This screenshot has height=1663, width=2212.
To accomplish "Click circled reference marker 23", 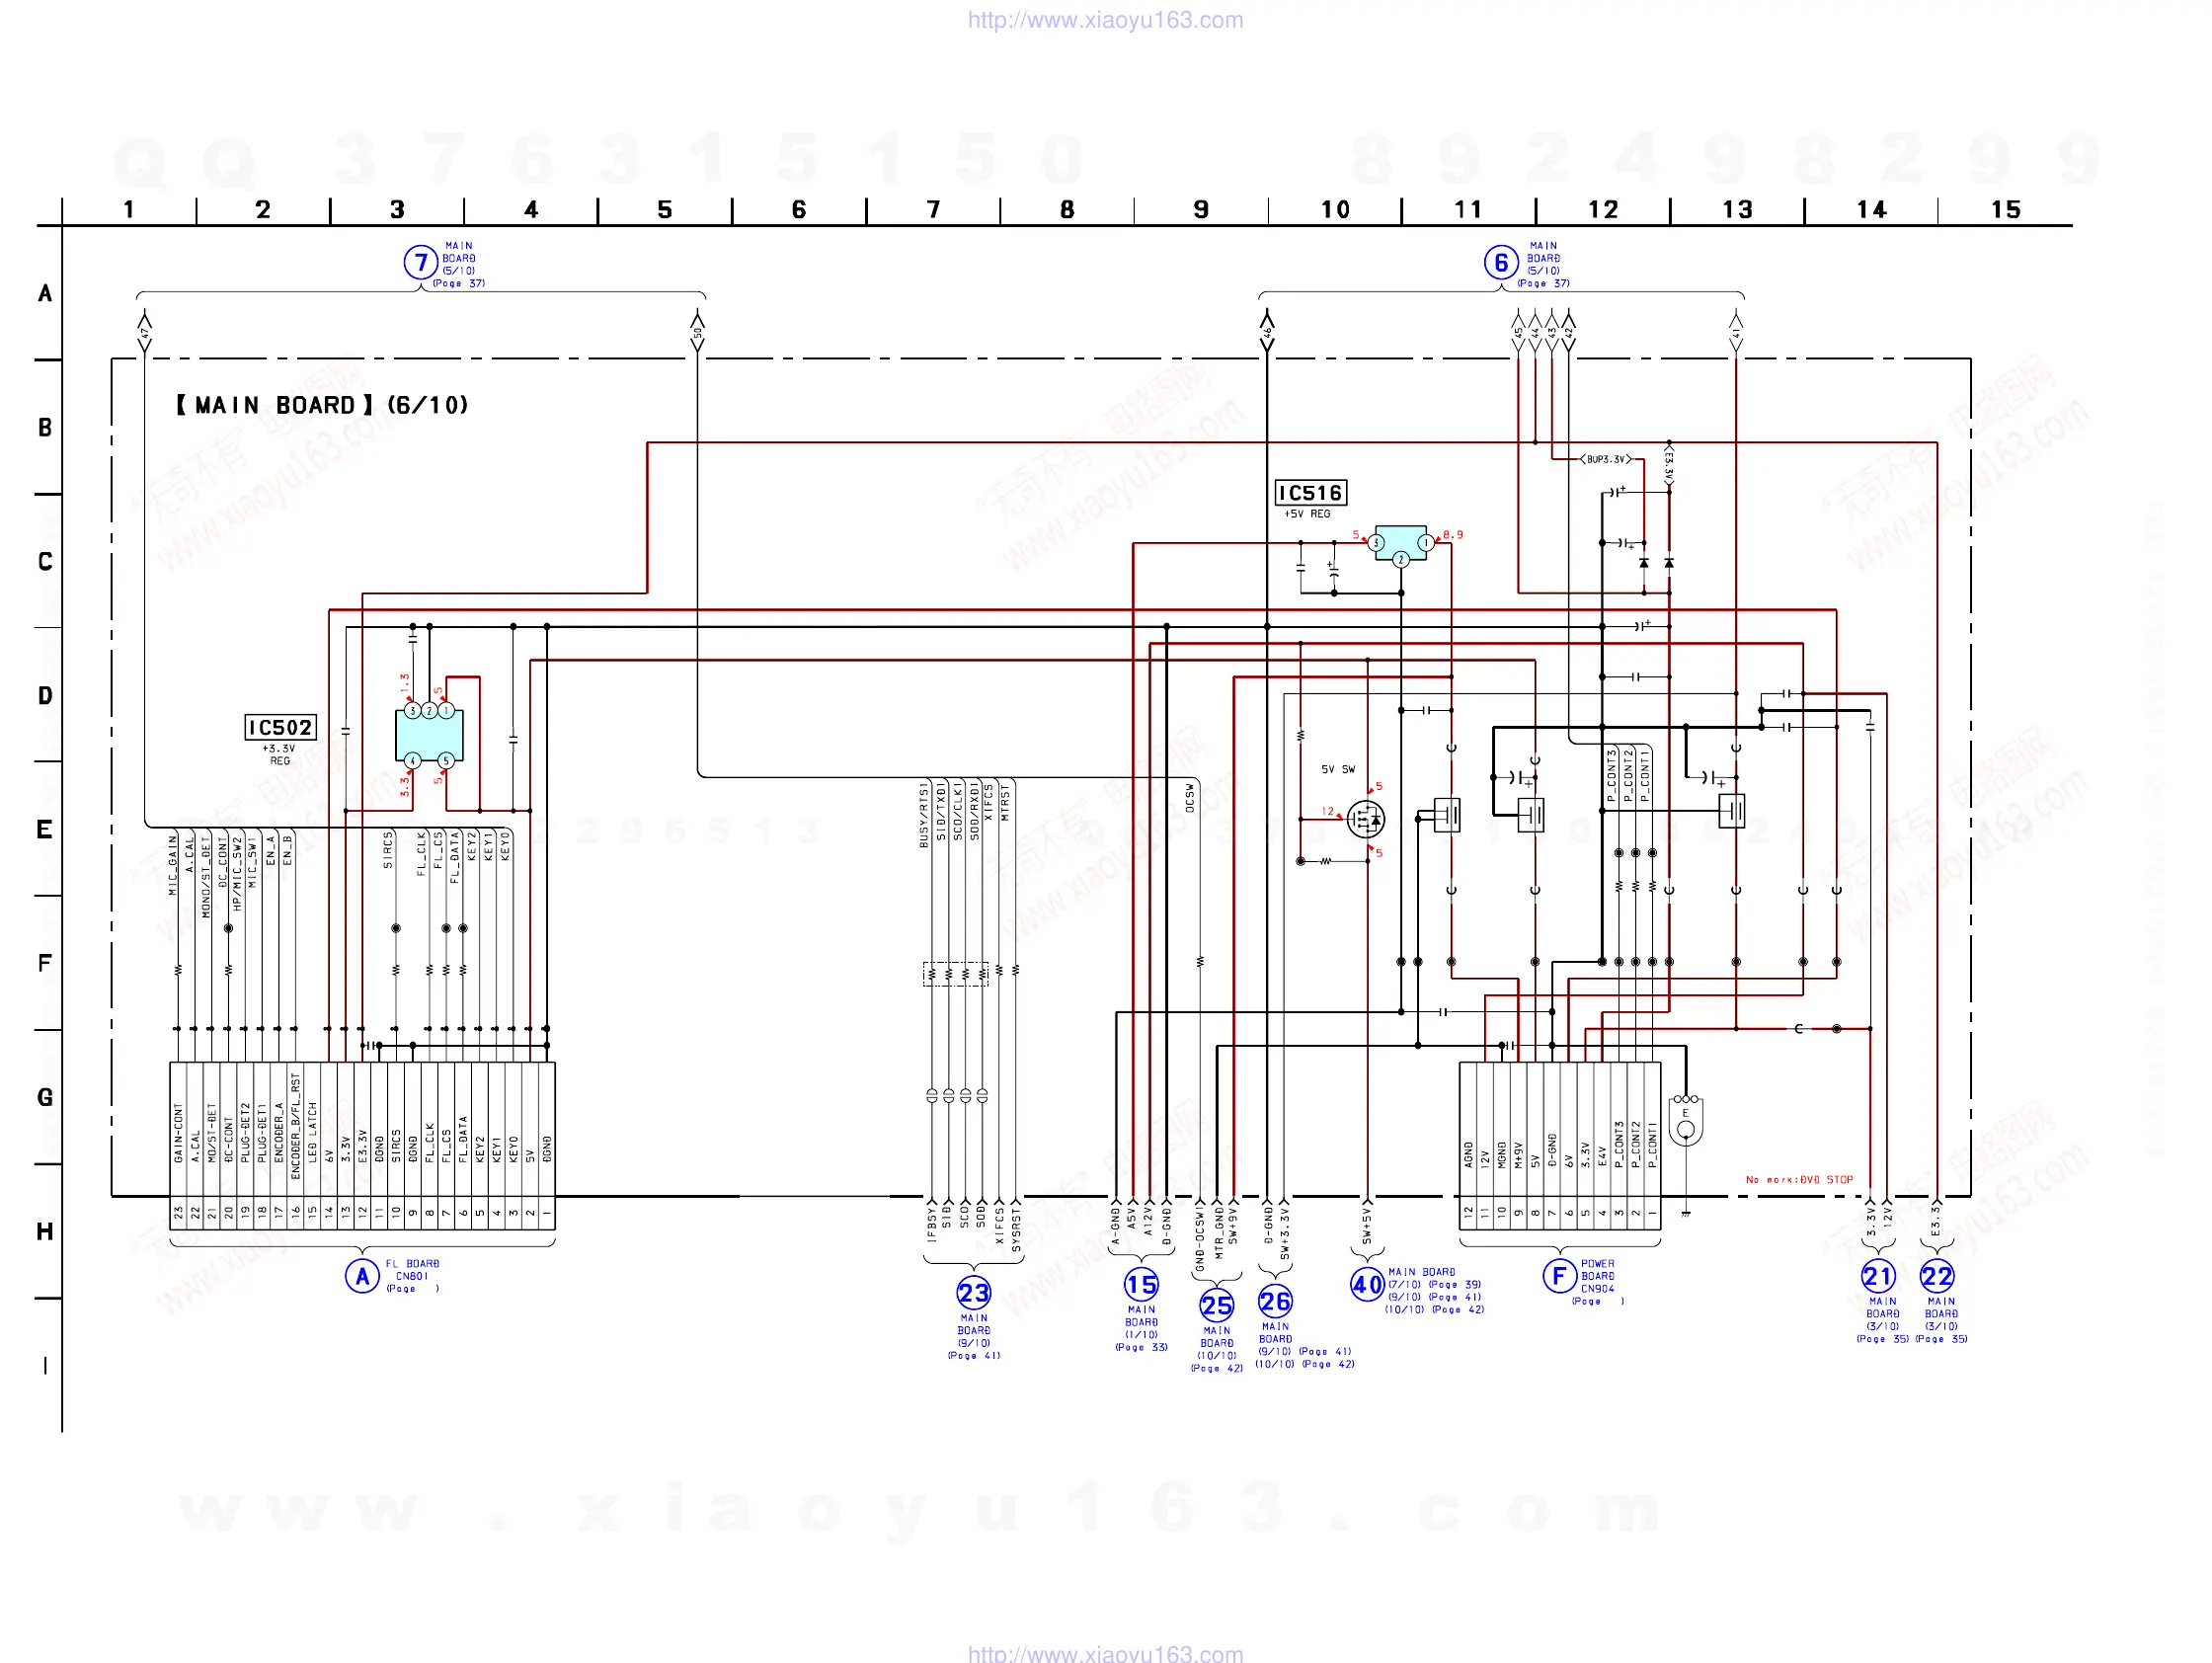I will [x=973, y=1293].
